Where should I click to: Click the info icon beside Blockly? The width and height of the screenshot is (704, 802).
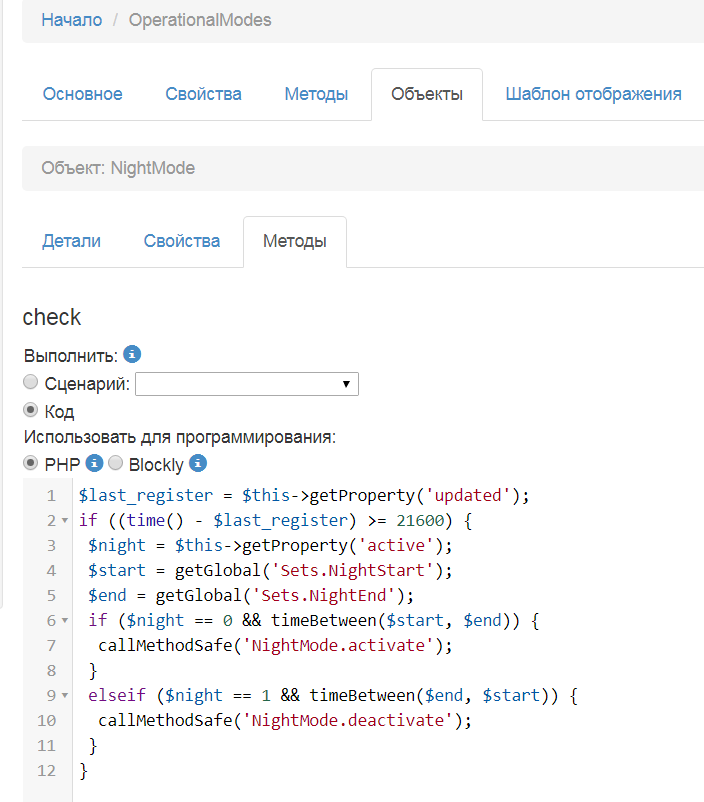[198, 463]
